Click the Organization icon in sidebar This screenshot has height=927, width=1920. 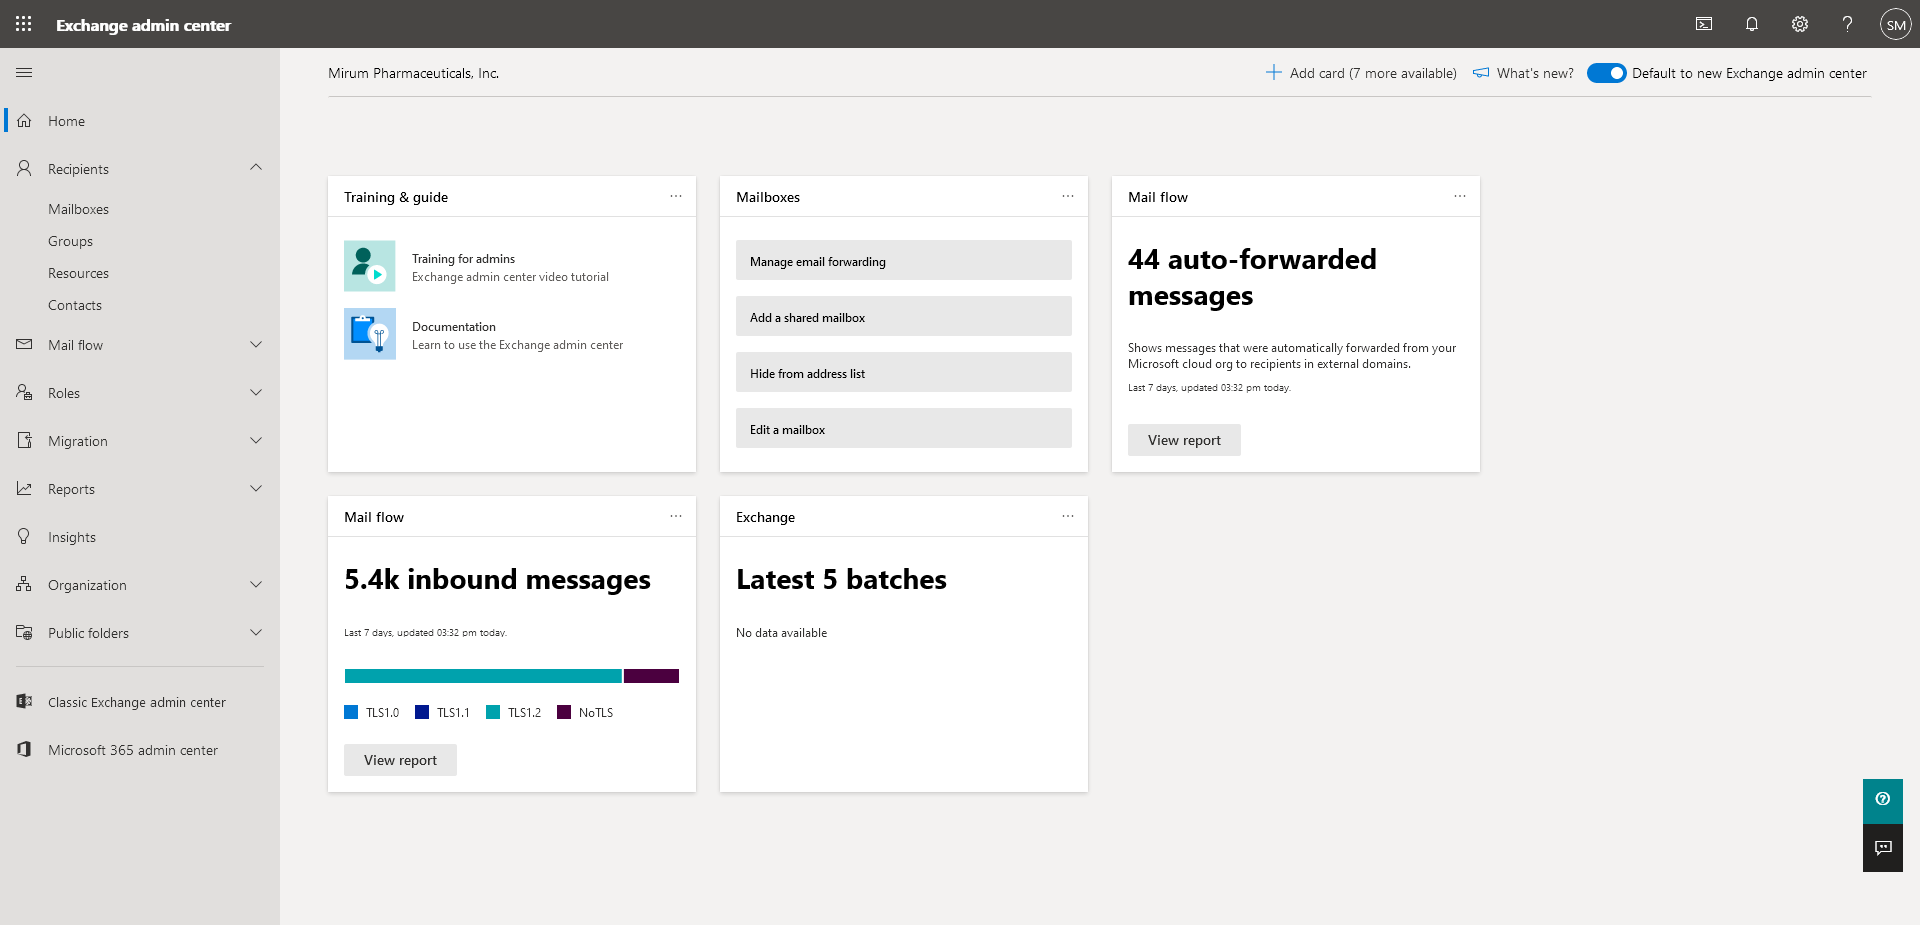pyautogui.click(x=24, y=585)
